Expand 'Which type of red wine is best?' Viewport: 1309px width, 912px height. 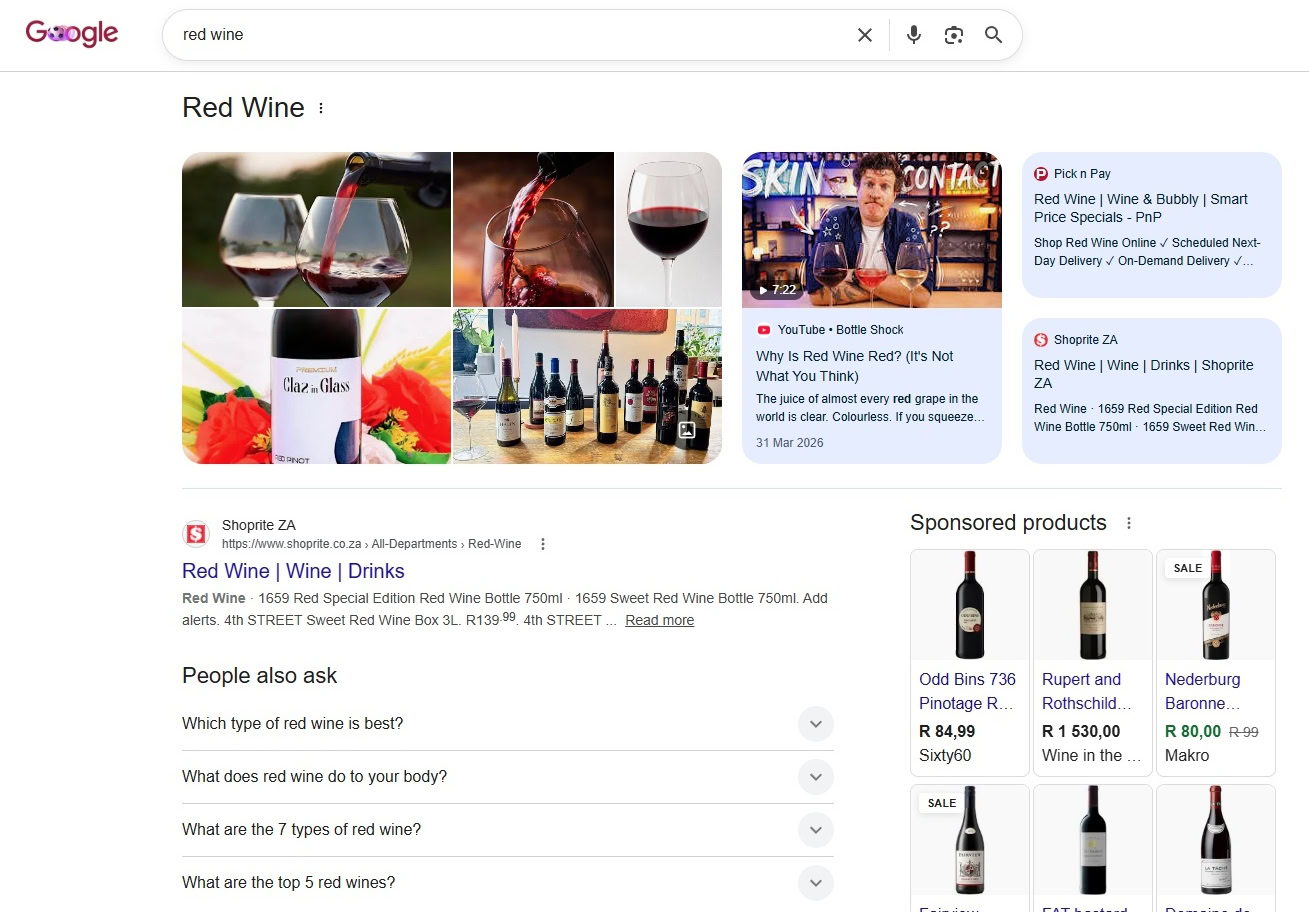[x=508, y=724]
